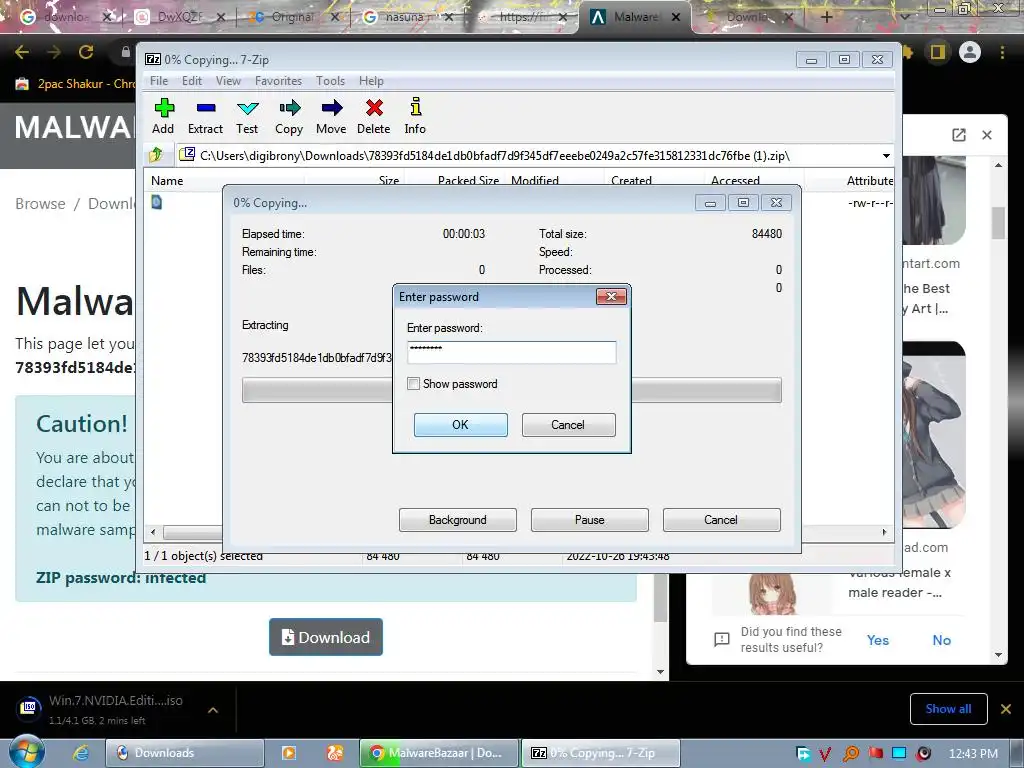Reload the Chrome page

click(86, 52)
